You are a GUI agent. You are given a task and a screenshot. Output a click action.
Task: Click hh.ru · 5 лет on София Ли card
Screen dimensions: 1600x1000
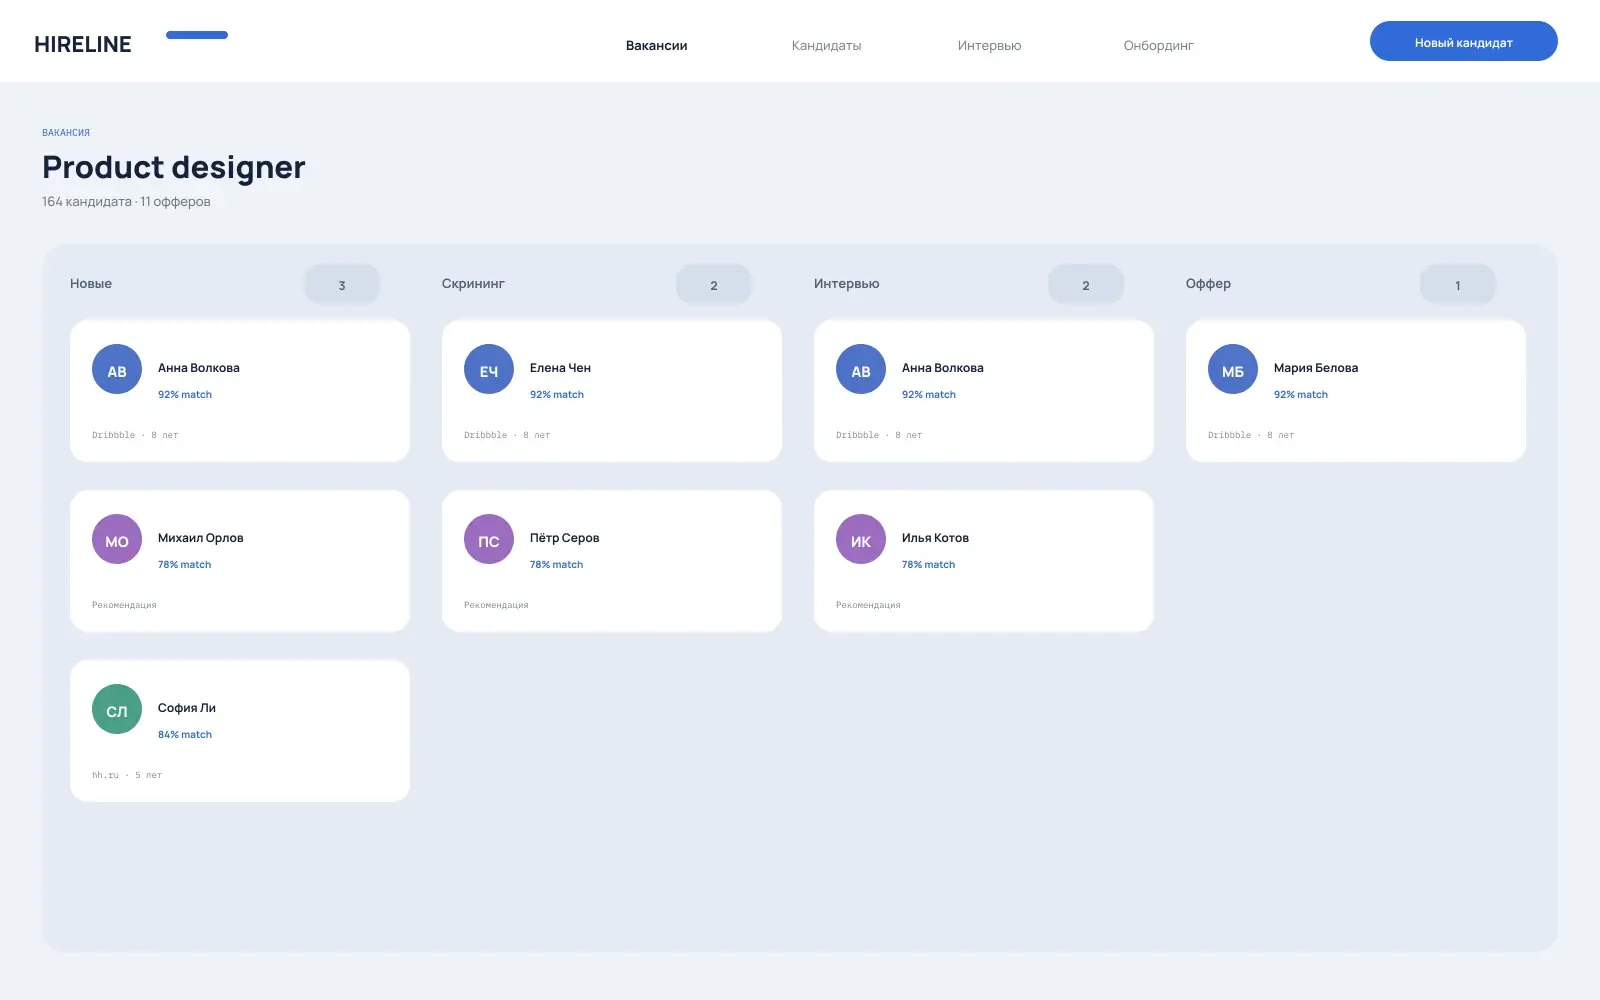click(x=127, y=775)
